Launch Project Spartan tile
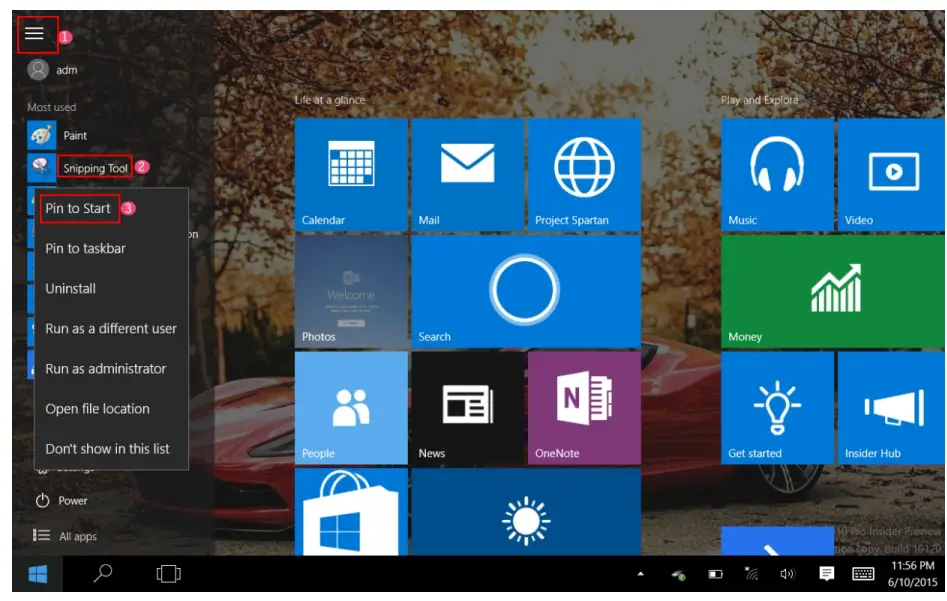 tap(584, 175)
